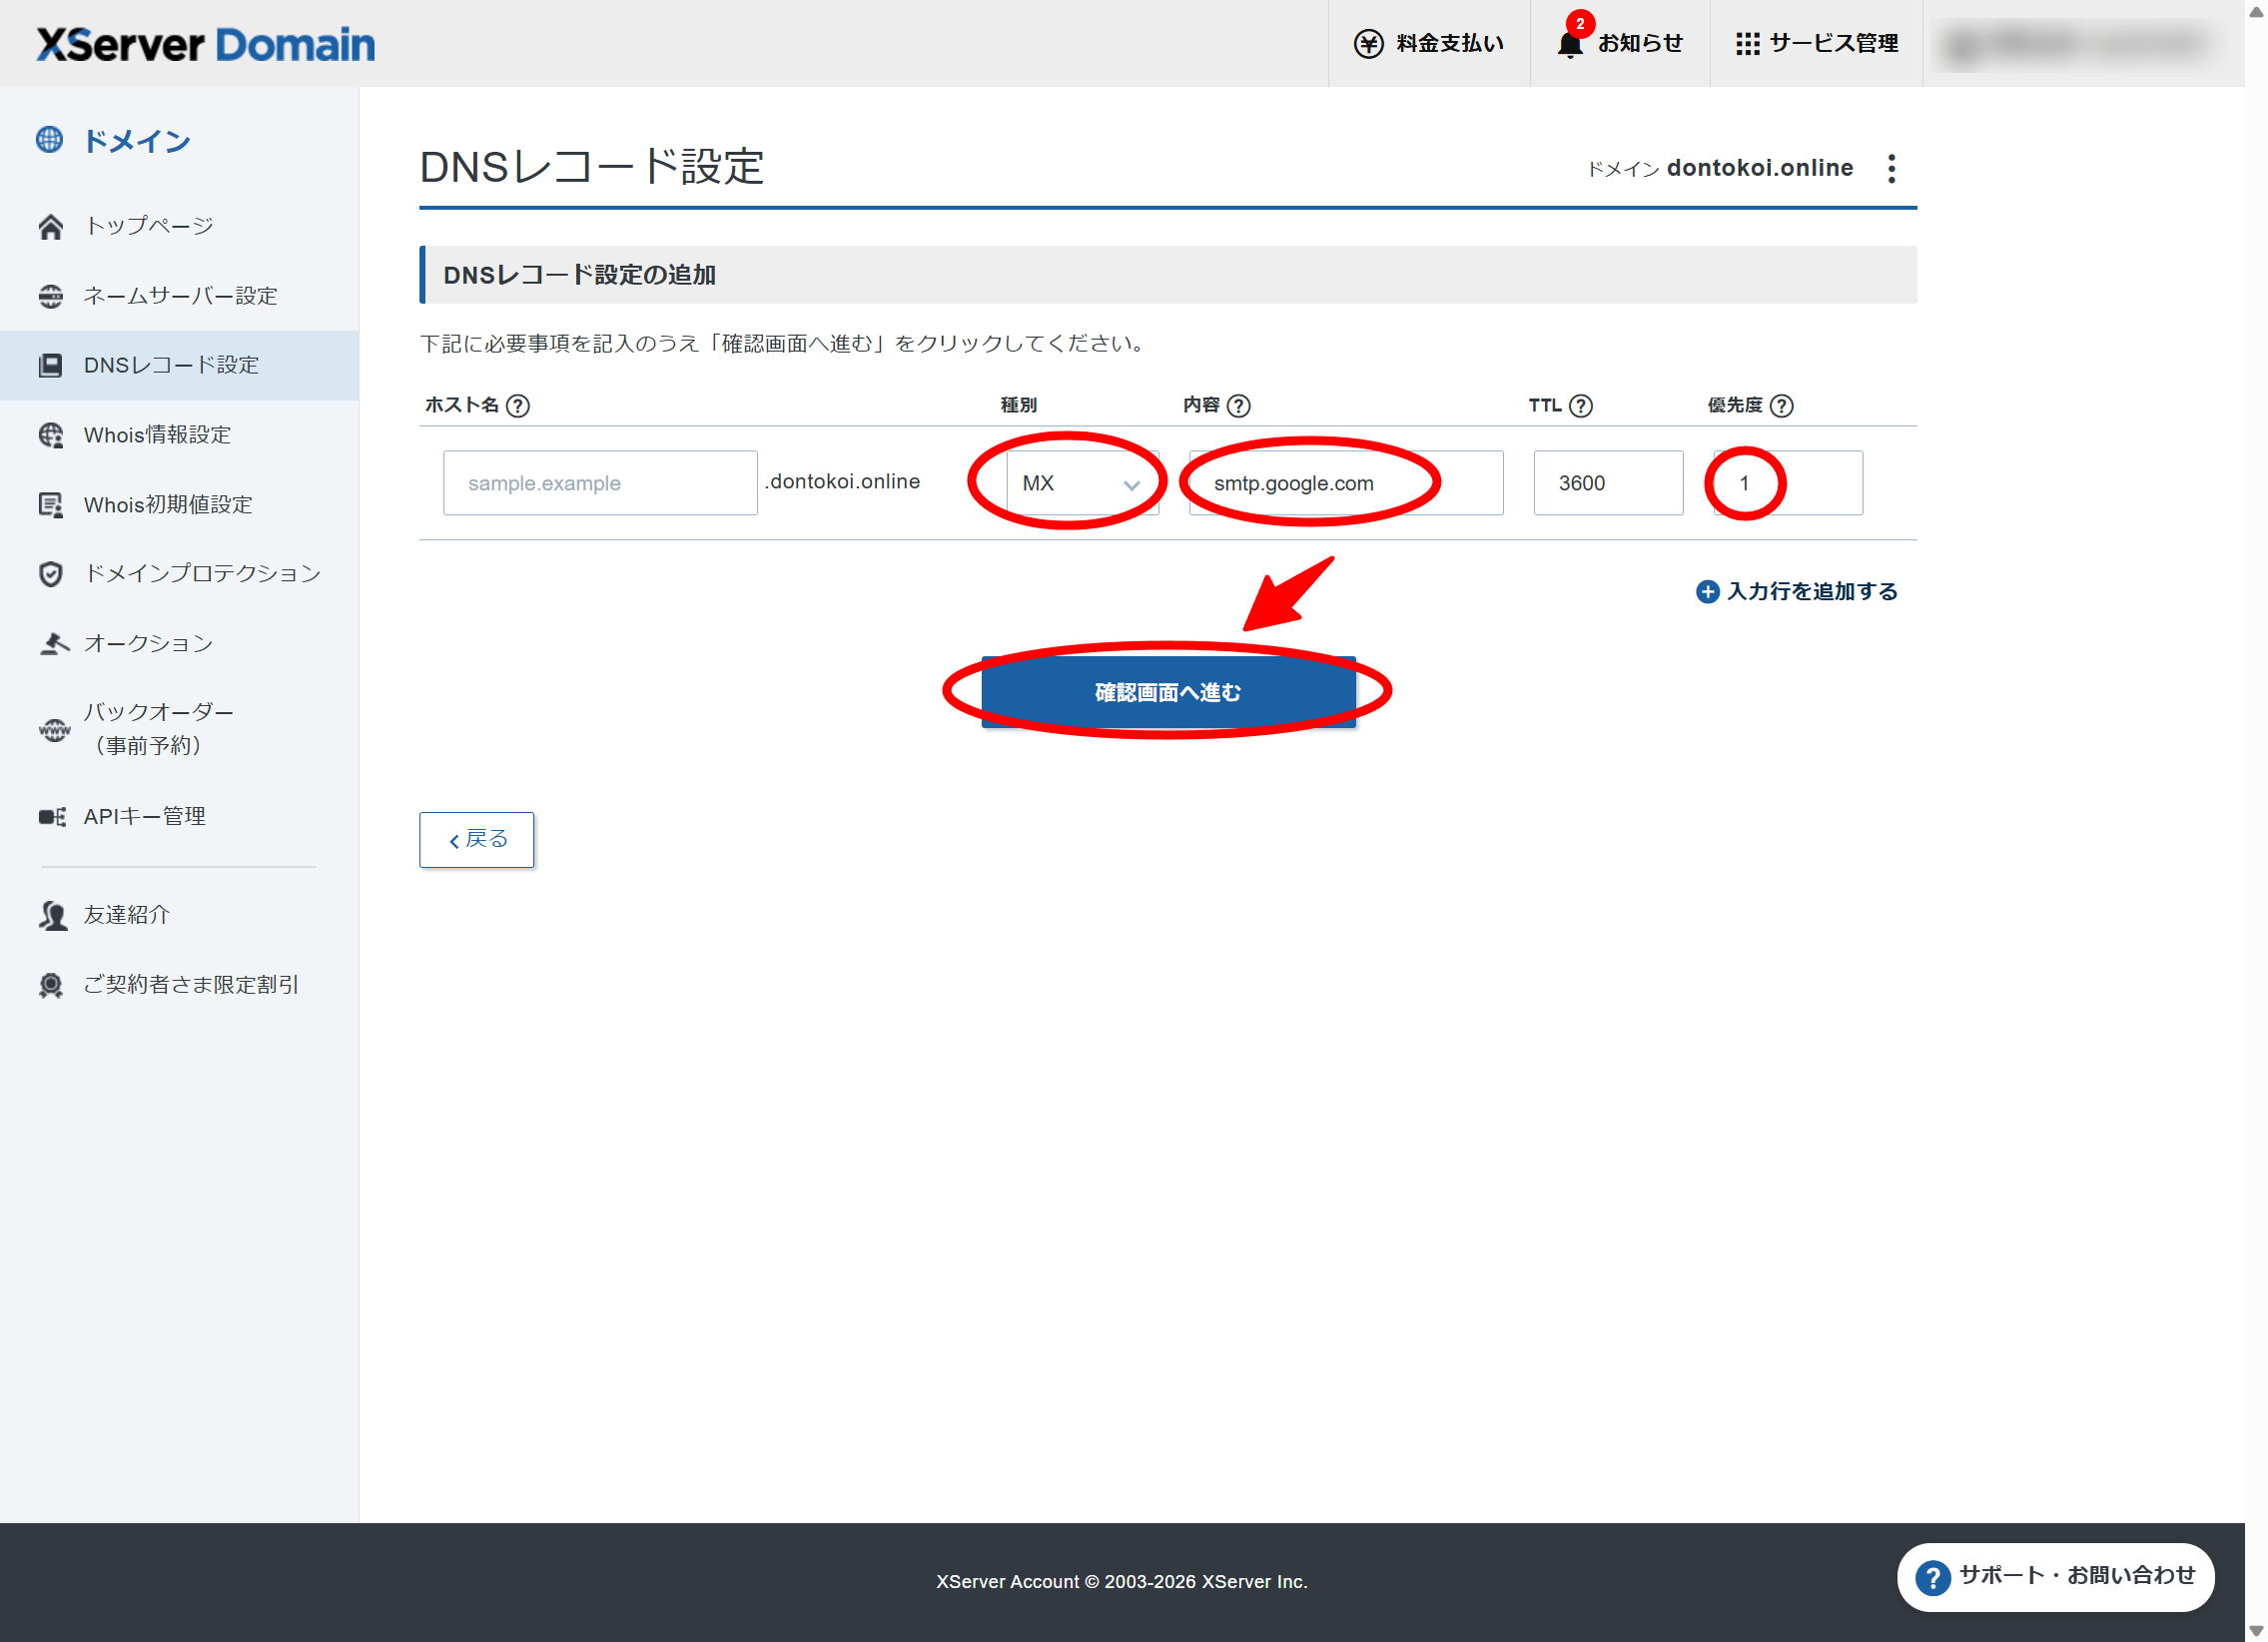
Task: Click the 友達紹介 person icon
Action: (x=52, y=916)
